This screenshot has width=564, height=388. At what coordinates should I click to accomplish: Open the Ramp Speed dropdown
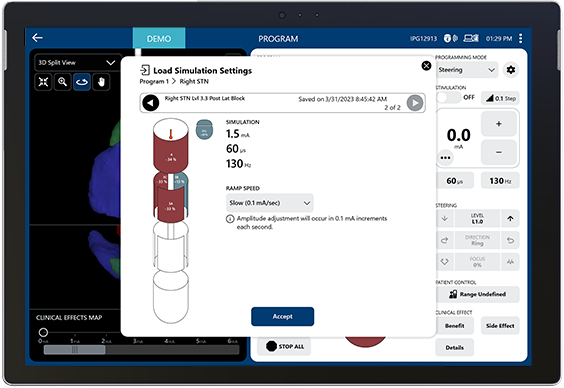point(269,203)
